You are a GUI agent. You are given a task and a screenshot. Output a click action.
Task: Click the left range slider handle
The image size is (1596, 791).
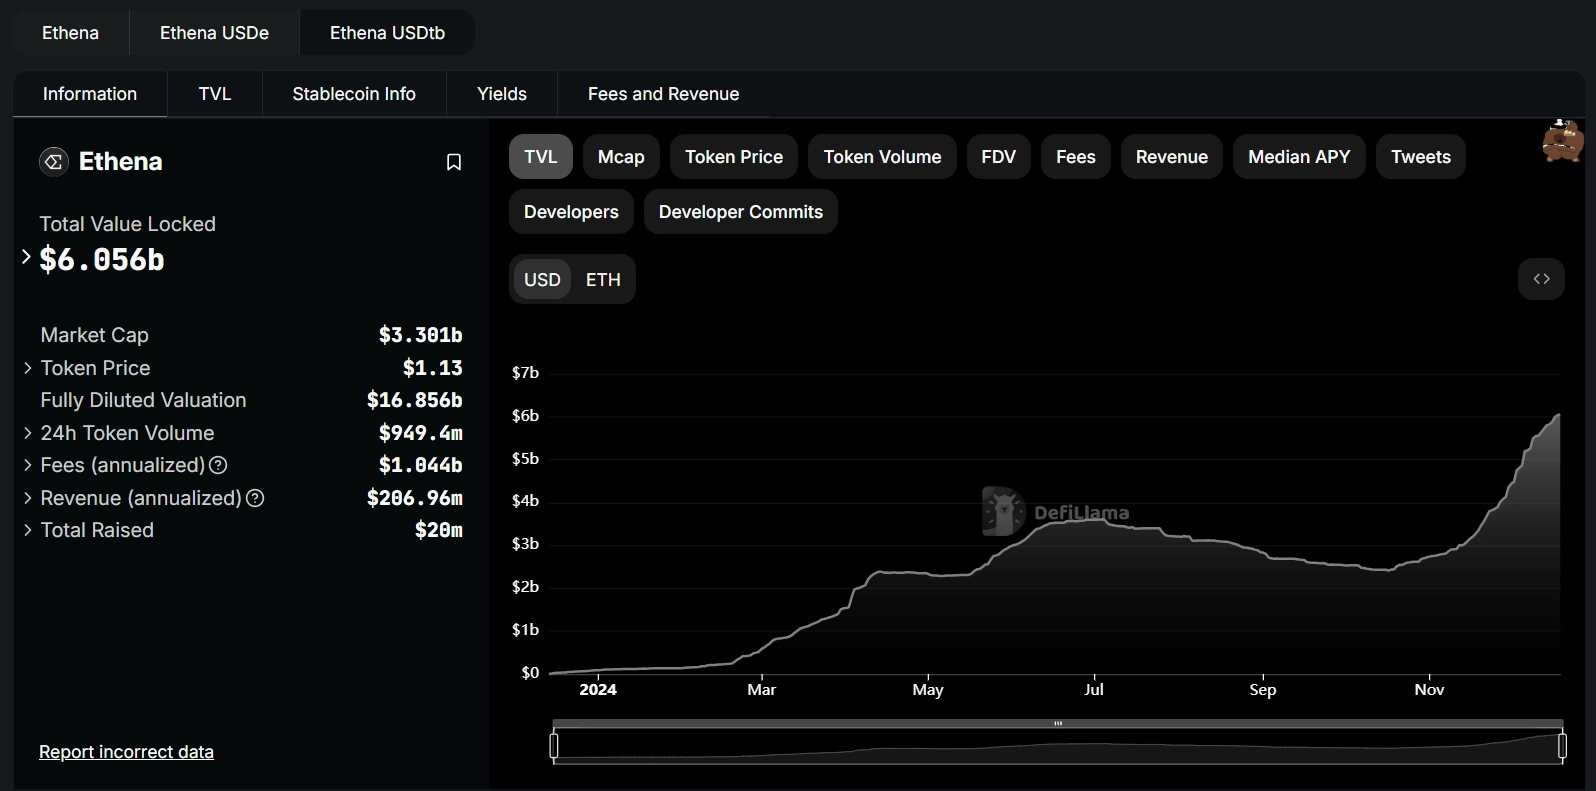click(554, 746)
